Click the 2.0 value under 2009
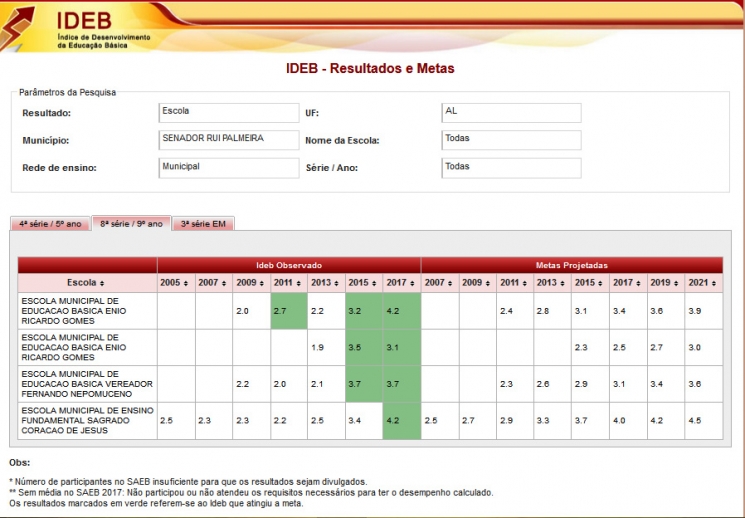The height and width of the screenshot is (518, 745). [242, 311]
